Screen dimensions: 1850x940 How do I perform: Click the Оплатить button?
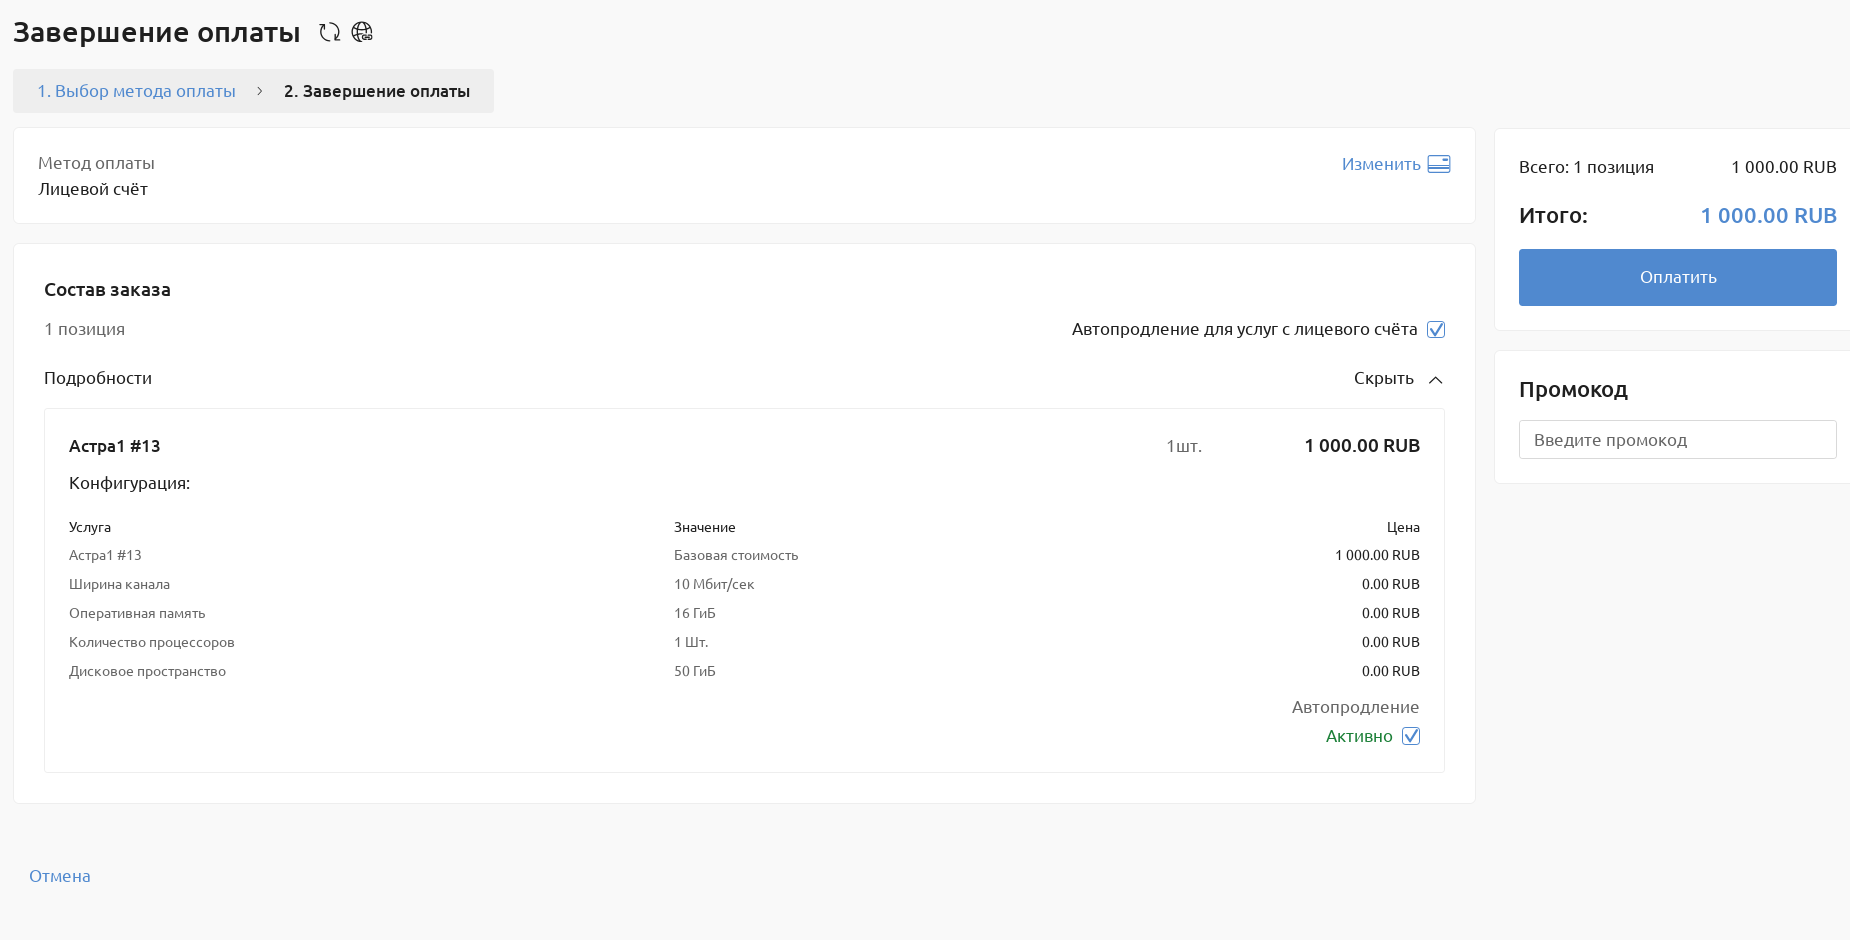[x=1677, y=277]
